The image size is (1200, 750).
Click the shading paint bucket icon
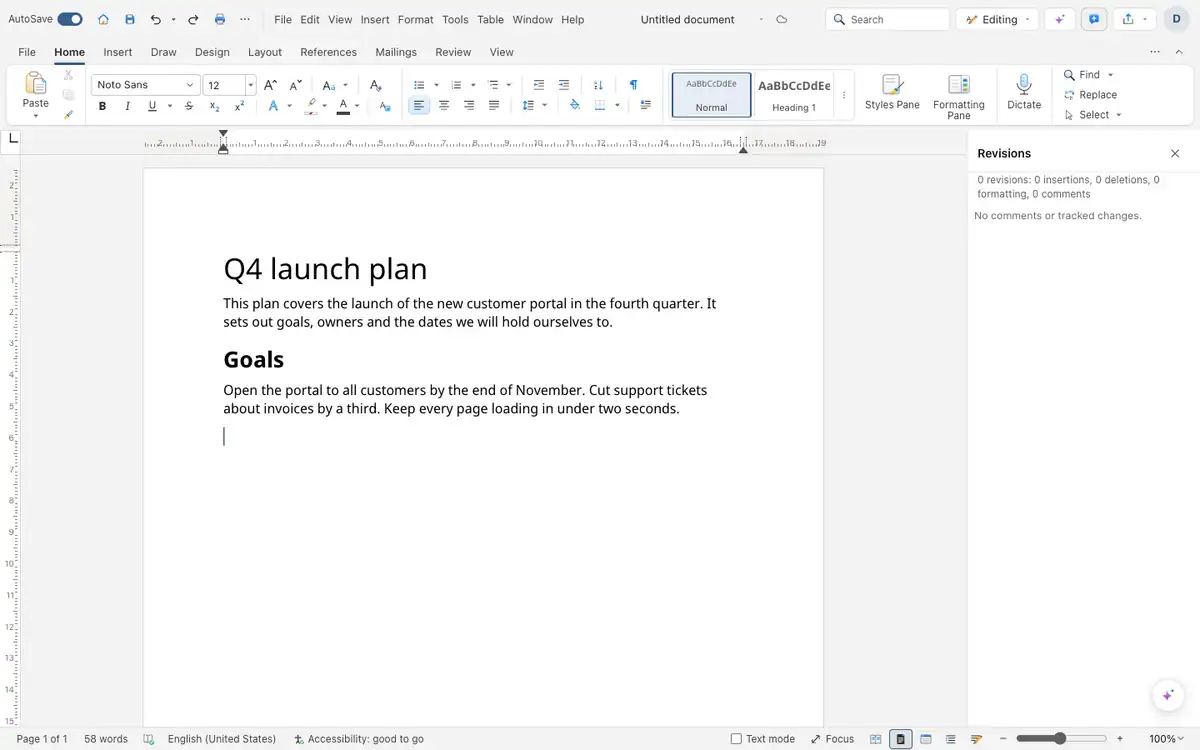(574, 105)
